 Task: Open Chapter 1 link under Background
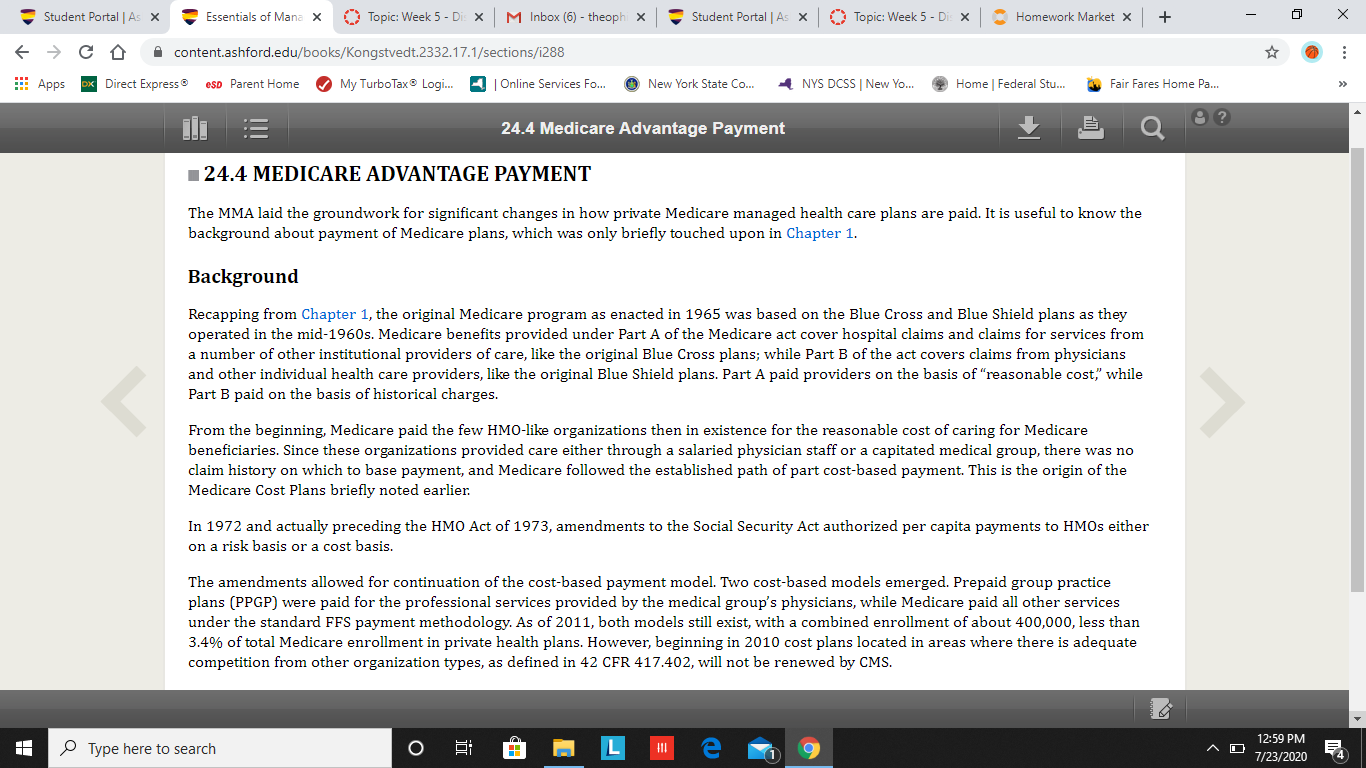click(335, 314)
